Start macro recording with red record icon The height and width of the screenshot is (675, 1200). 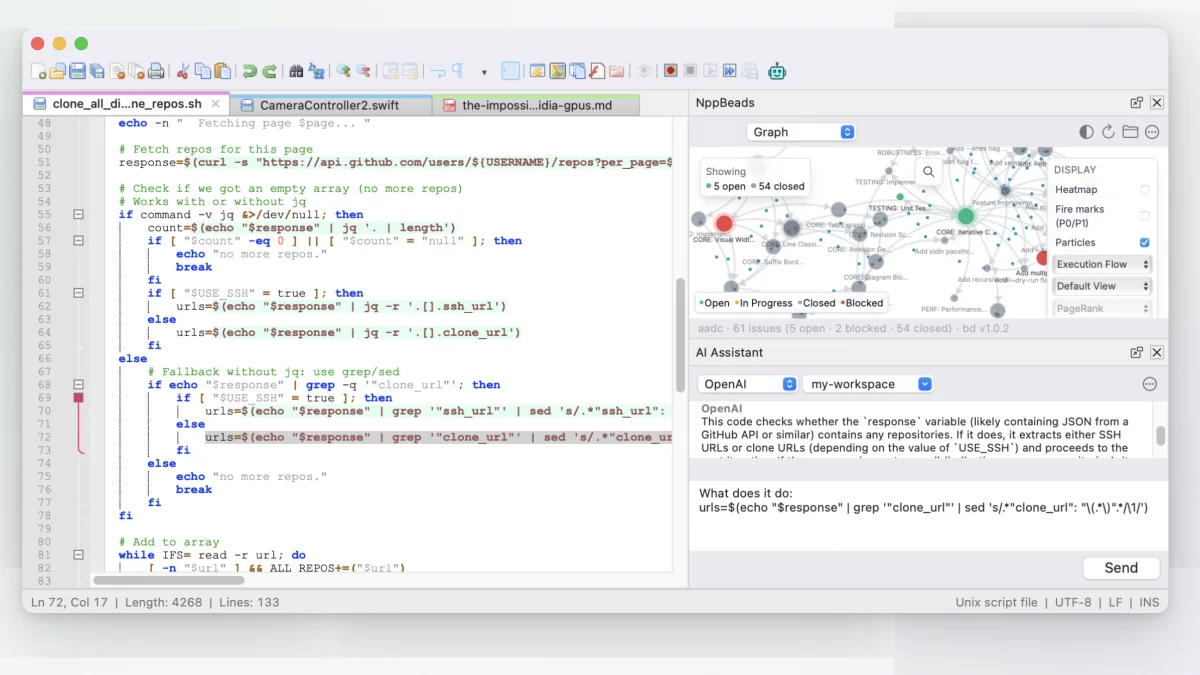pyautogui.click(x=670, y=71)
